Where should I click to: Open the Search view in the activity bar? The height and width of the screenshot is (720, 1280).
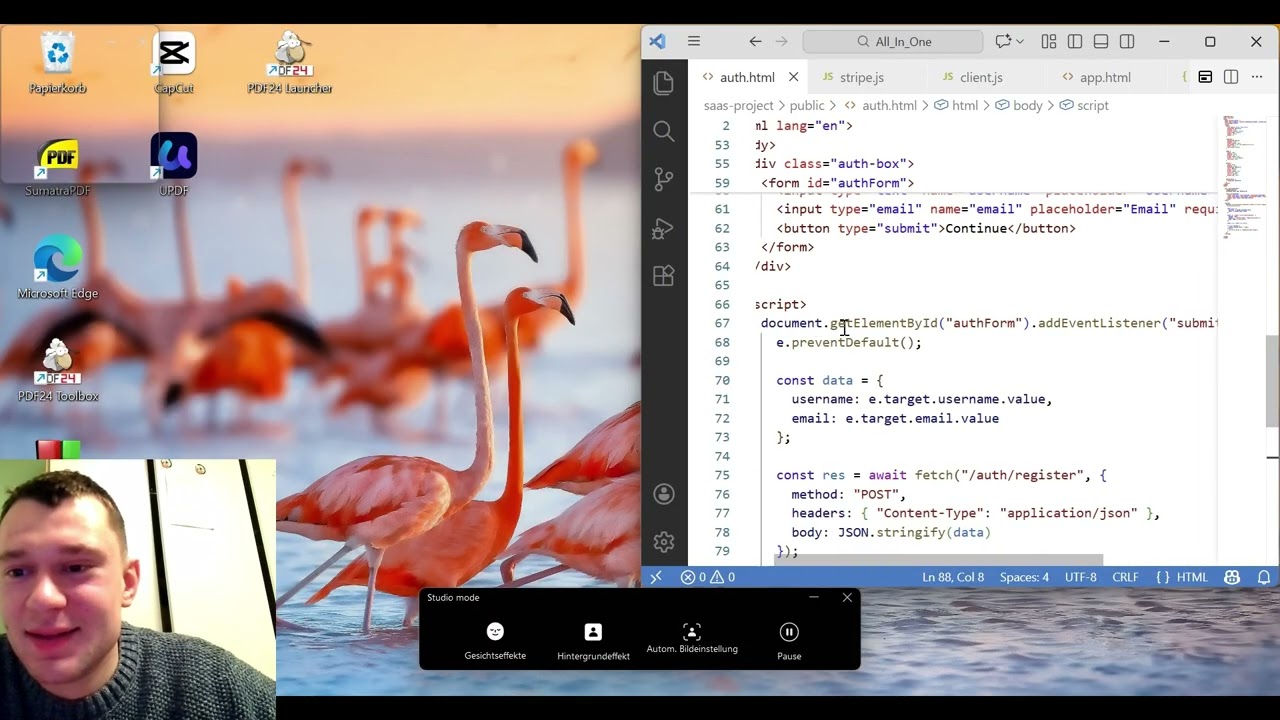coord(664,131)
